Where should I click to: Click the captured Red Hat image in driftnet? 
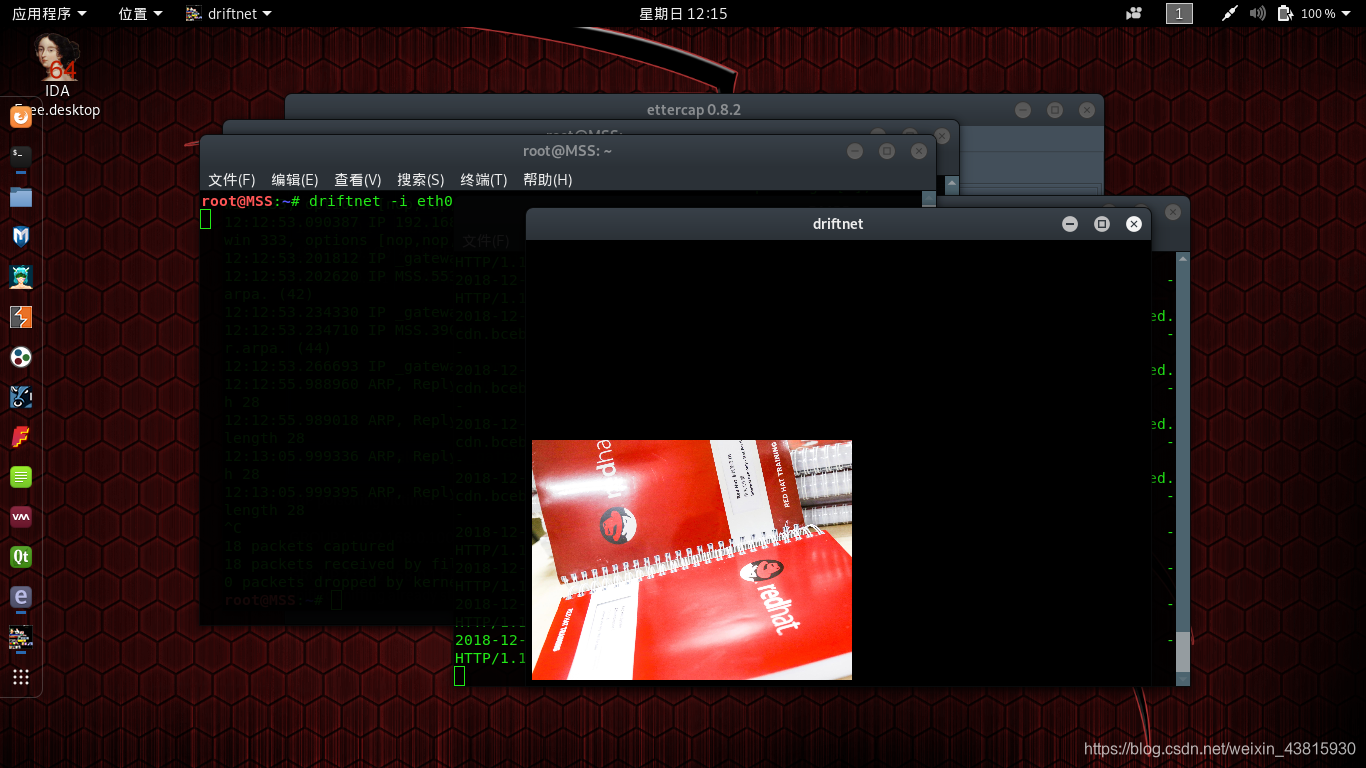[x=692, y=560]
